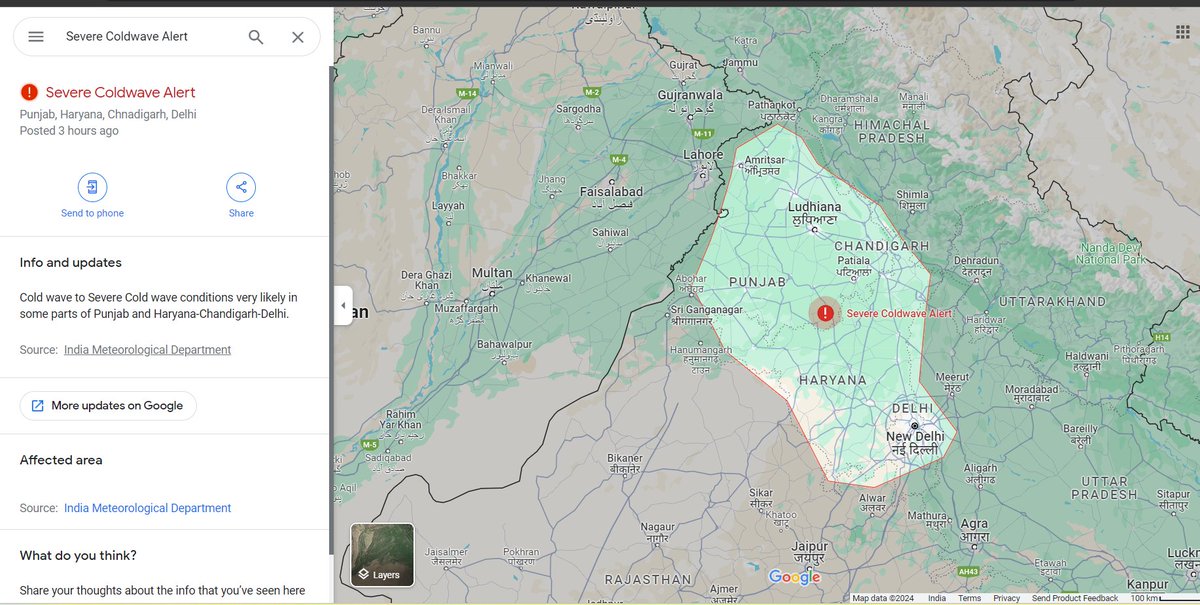This screenshot has width=1200, height=605.
Task: Click the Shimla city label
Action: 913,195
